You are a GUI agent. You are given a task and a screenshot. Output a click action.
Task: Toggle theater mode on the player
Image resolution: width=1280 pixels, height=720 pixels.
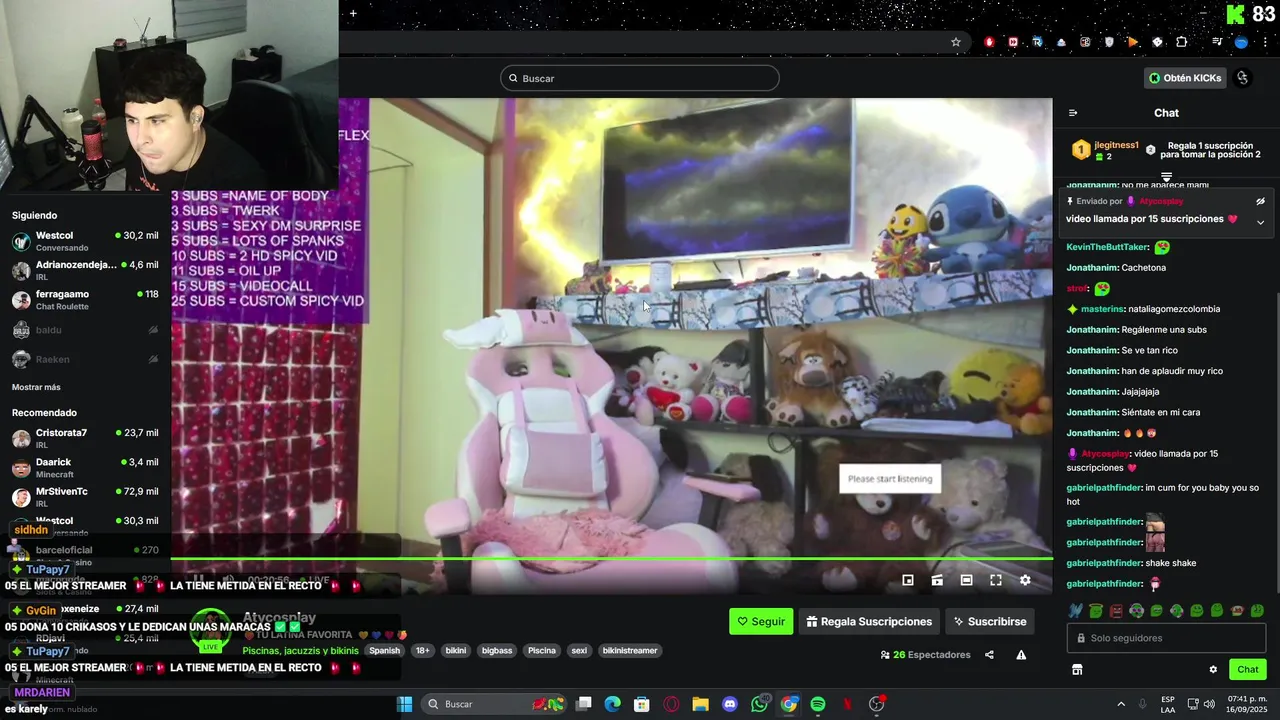click(966, 580)
